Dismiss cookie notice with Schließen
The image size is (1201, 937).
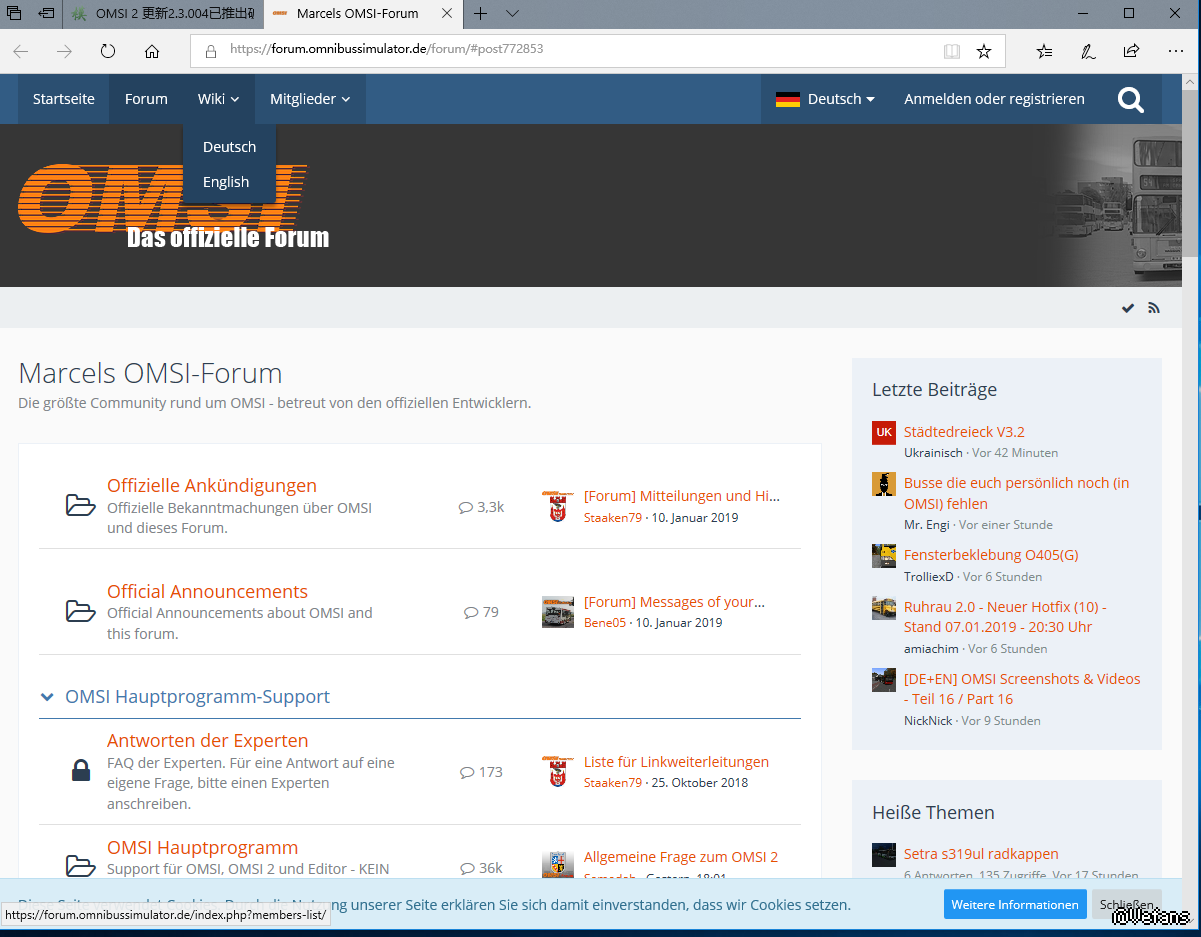click(x=1127, y=904)
